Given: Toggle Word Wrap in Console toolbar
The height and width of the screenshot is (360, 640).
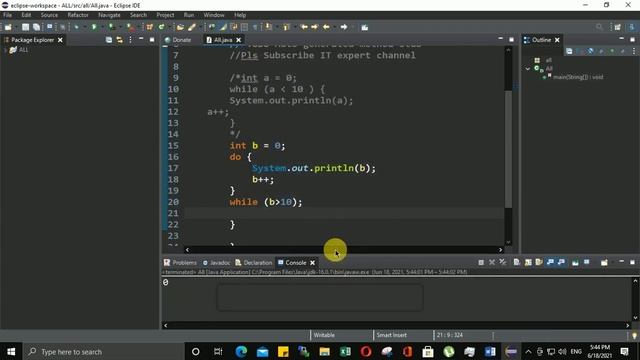Looking at the screenshot, I should coord(539,262).
